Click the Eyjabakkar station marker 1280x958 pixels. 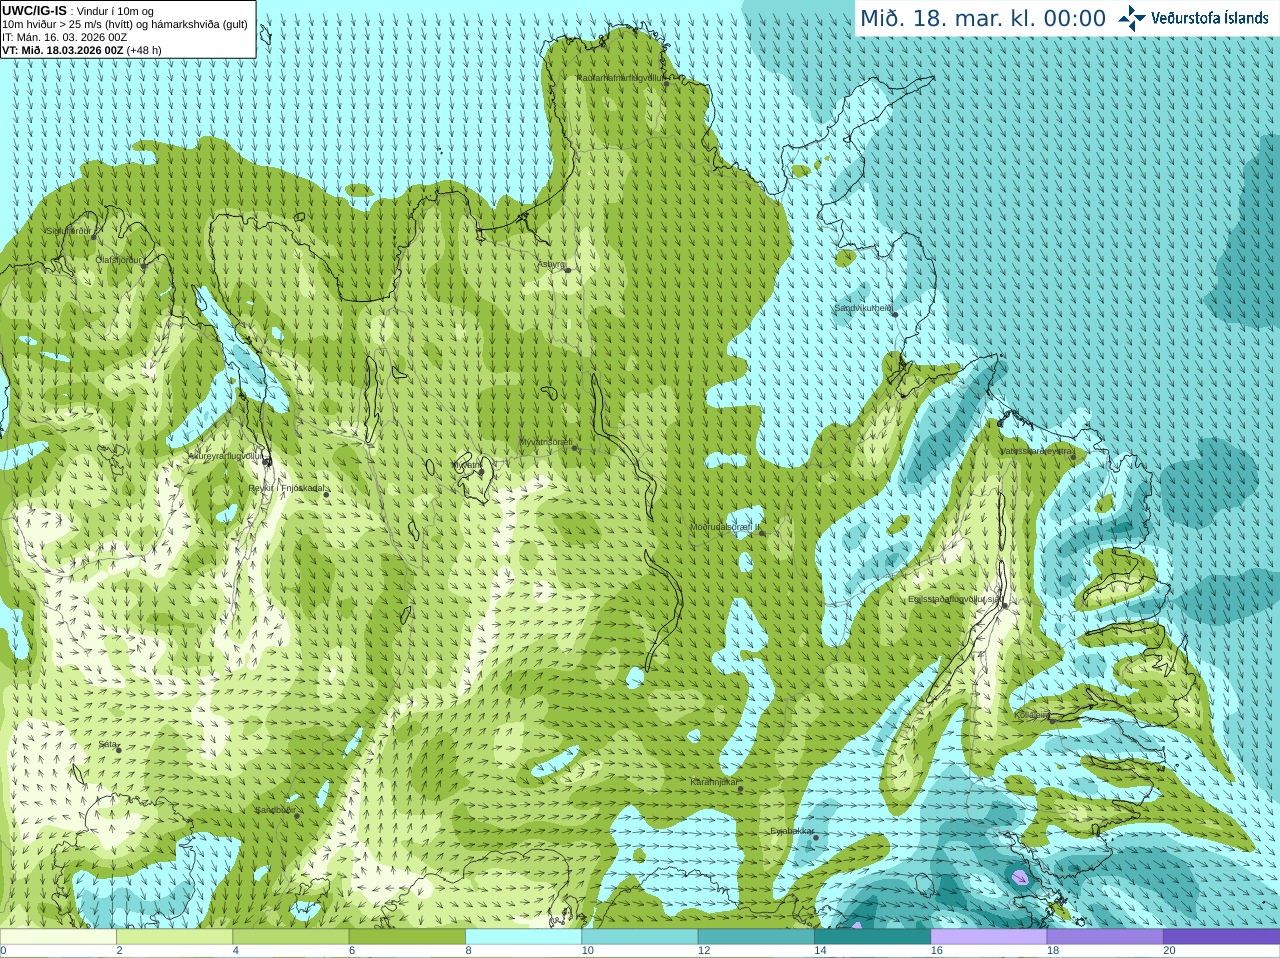(815, 837)
